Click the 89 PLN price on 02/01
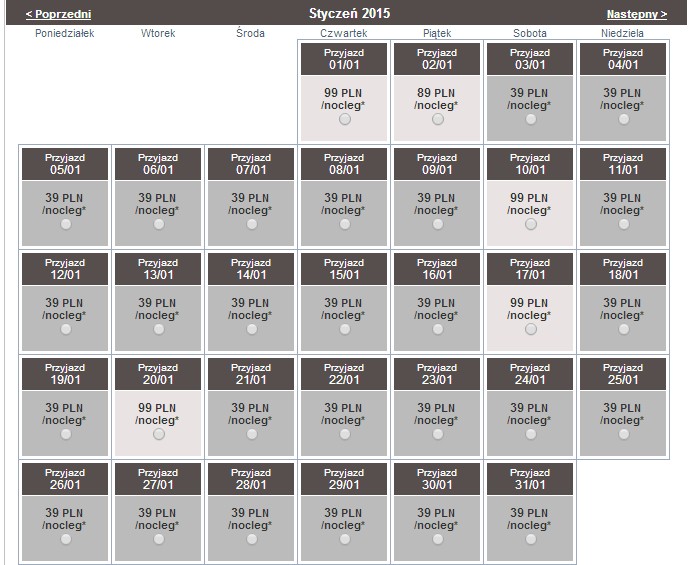The height and width of the screenshot is (565, 695). coord(436,93)
